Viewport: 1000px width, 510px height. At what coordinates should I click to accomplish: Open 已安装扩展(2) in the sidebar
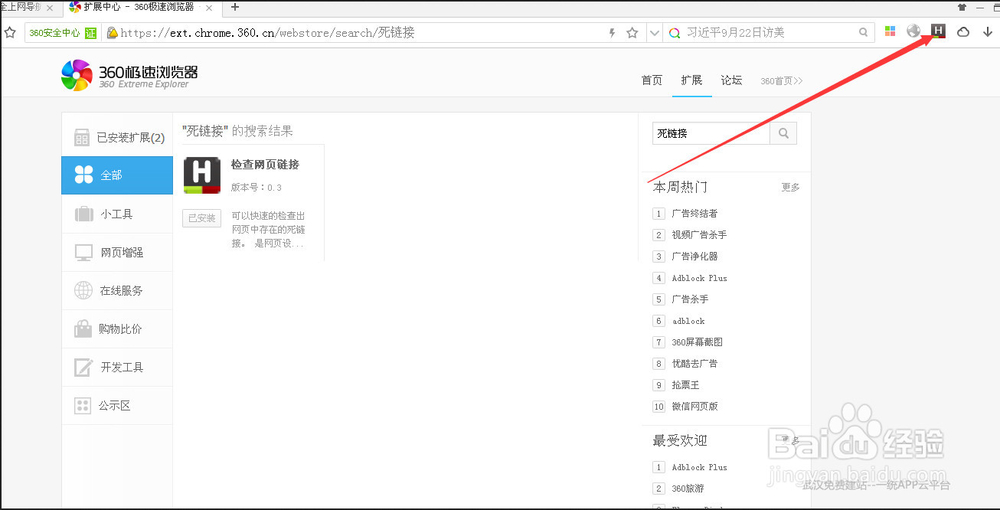(117, 137)
